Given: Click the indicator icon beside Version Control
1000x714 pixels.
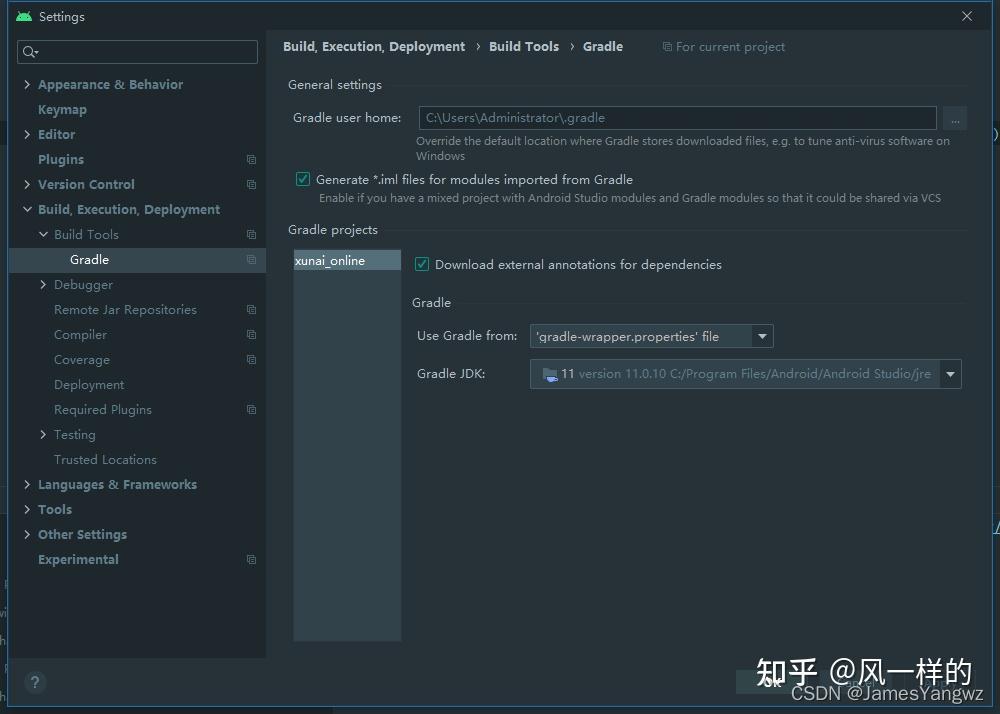Looking at the screenshot, I should point(250,184).
